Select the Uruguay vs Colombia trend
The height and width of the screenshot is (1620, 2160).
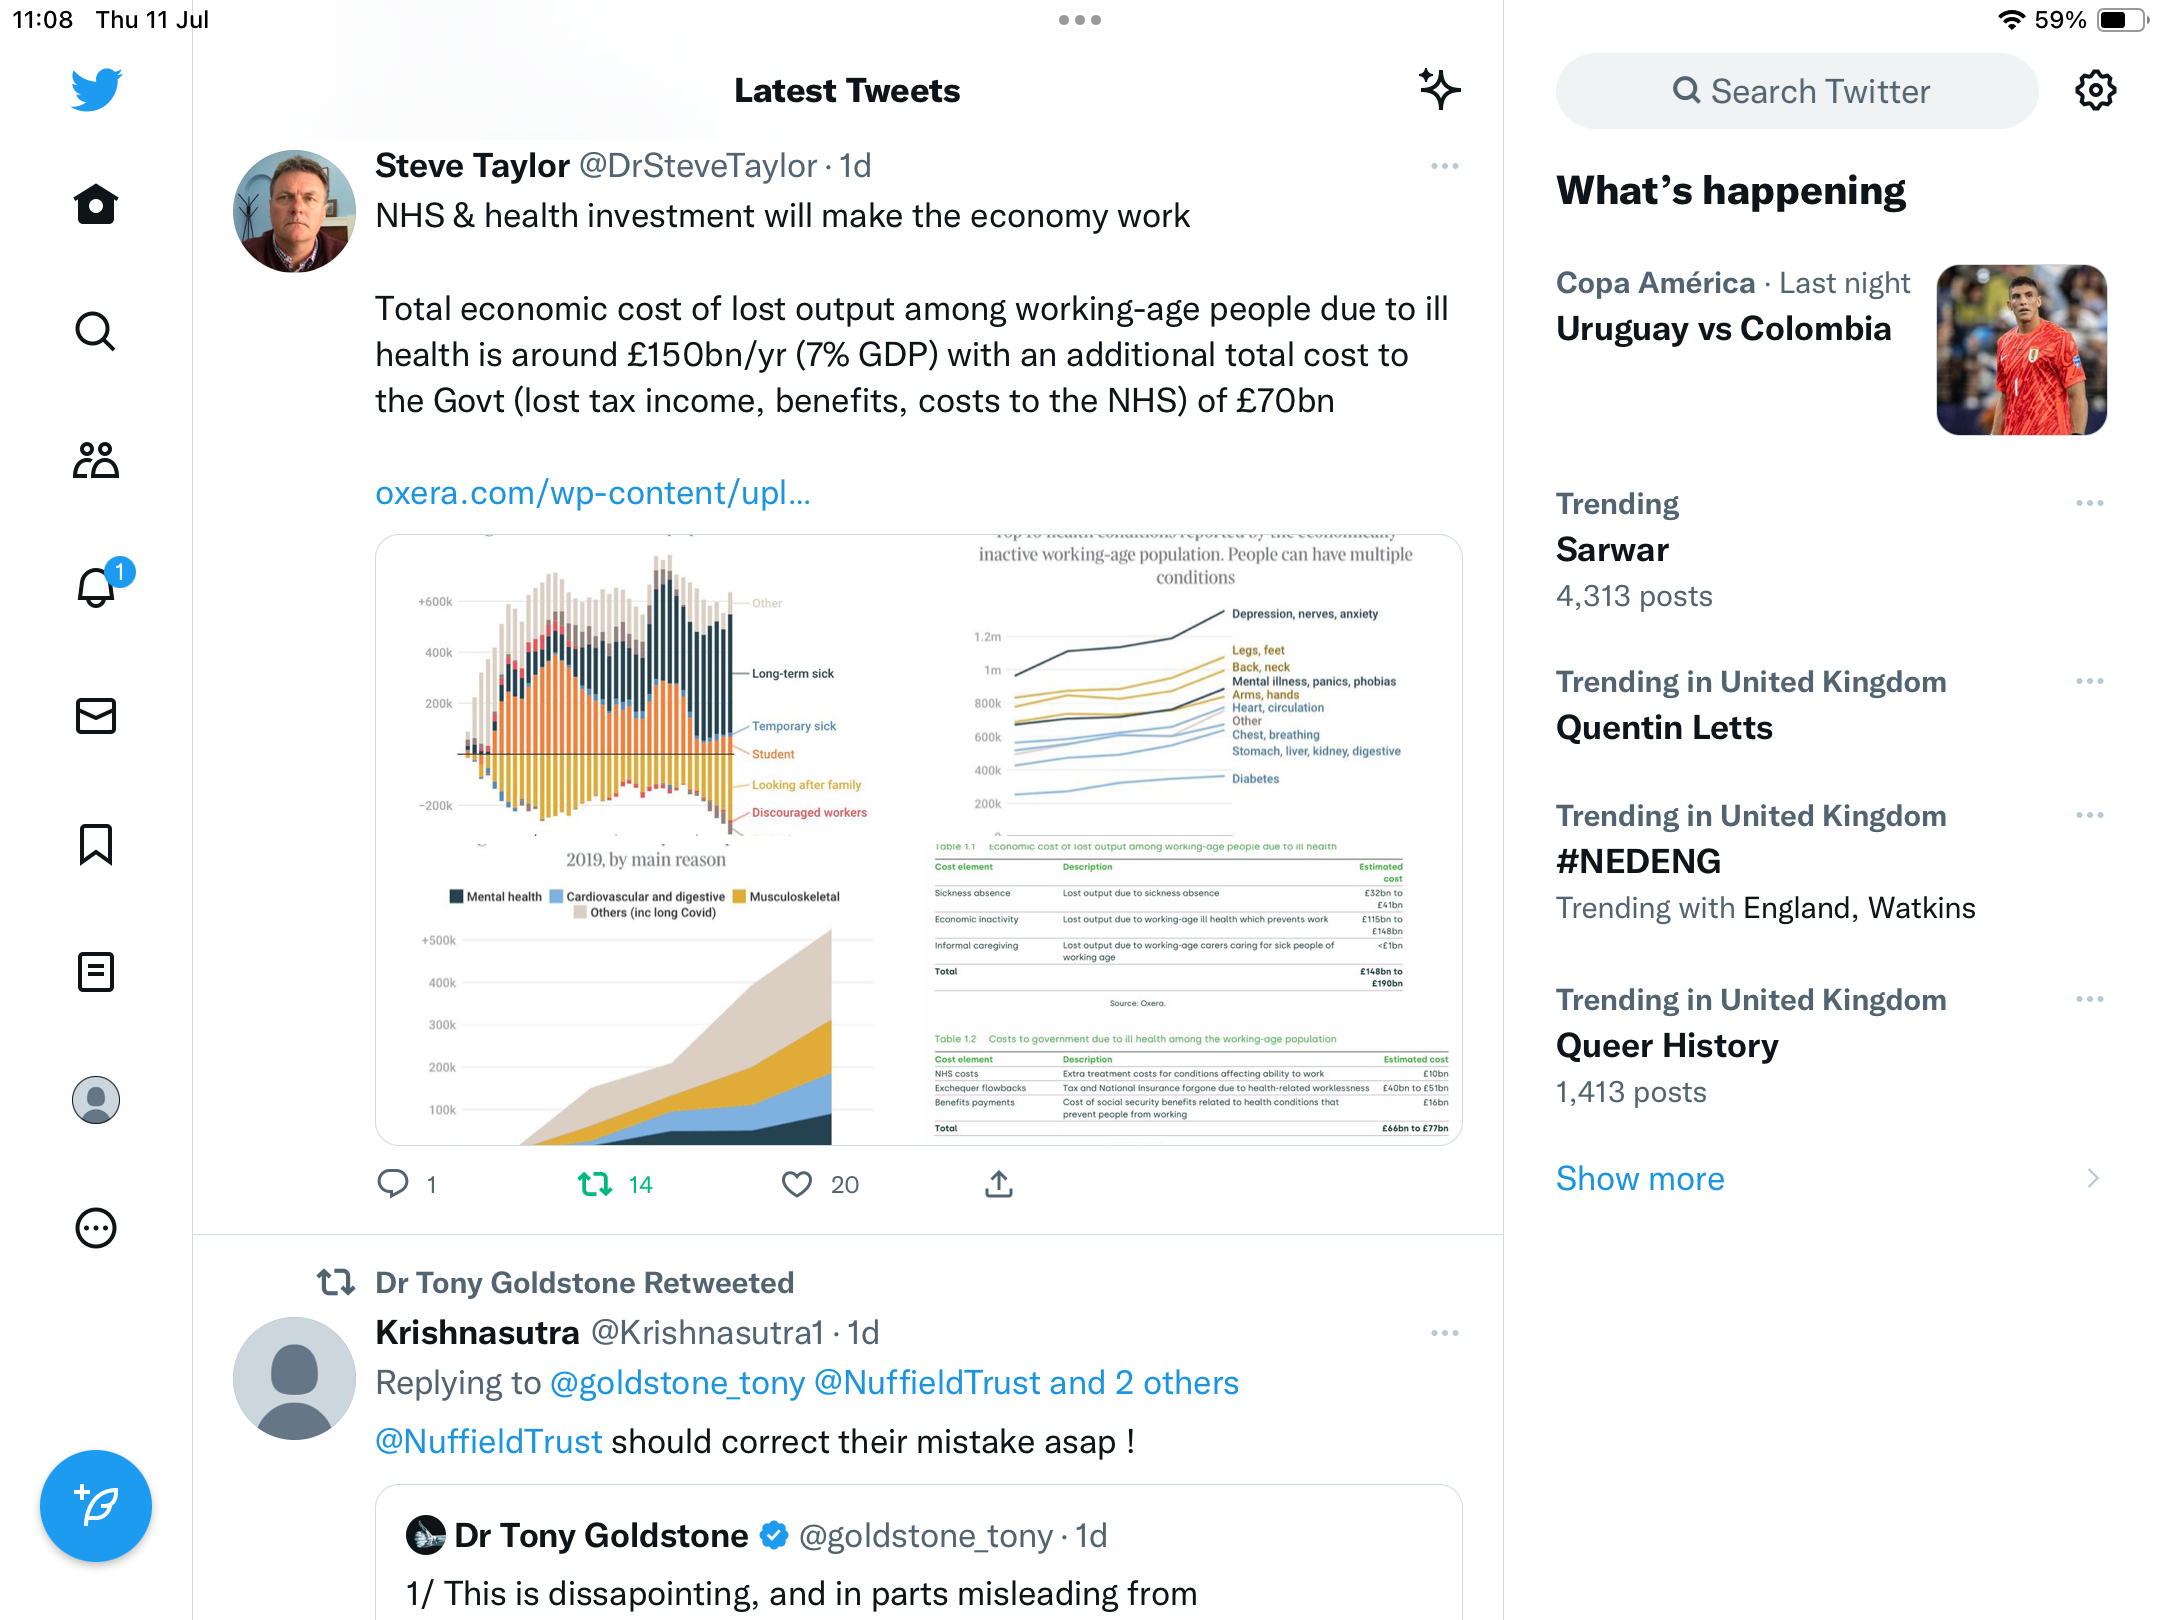click(x=1723, y=329)
